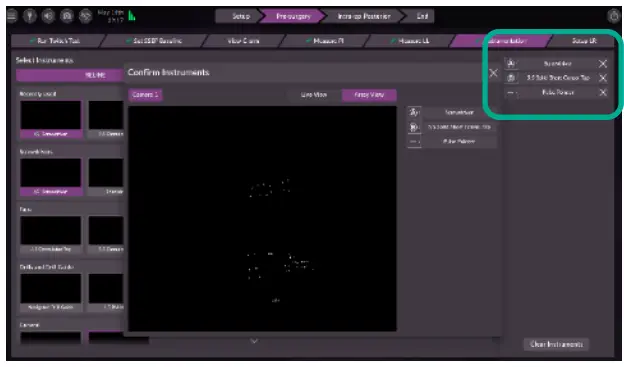The image size is (624, 367).
Task: Click the Pulse Pointer icon in selected list
Action: coord(511,92)
